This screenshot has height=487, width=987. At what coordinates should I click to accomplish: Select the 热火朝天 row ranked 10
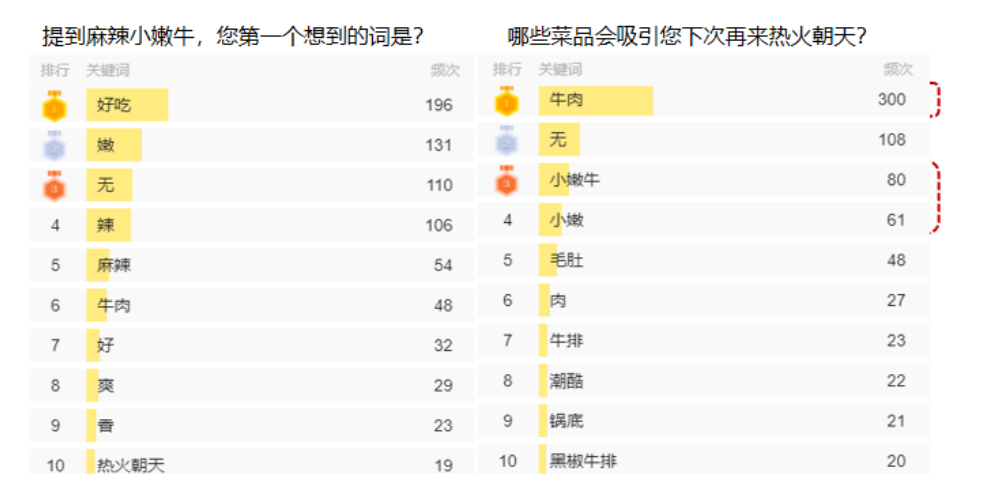pyautogui.click(x=251, y=462)
